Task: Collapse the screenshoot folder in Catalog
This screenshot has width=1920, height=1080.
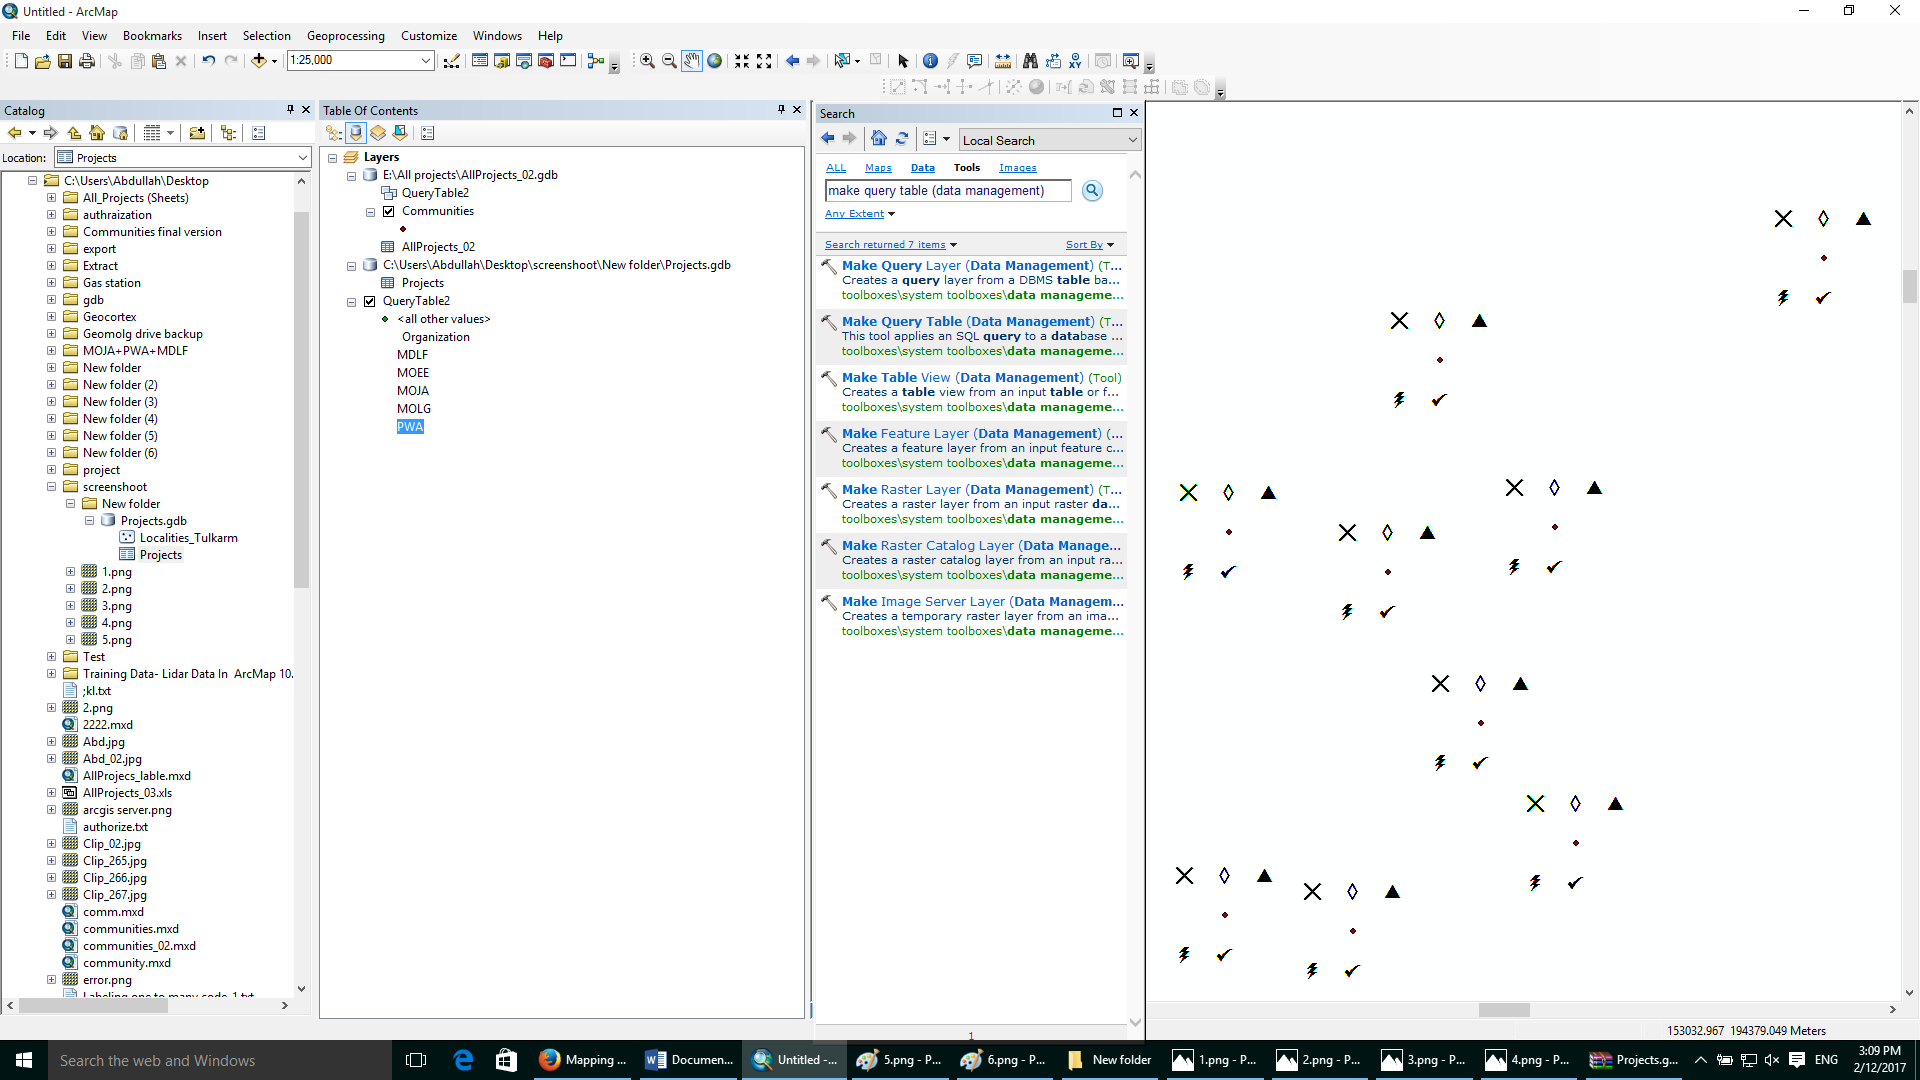Action: [x=51, y=487]
